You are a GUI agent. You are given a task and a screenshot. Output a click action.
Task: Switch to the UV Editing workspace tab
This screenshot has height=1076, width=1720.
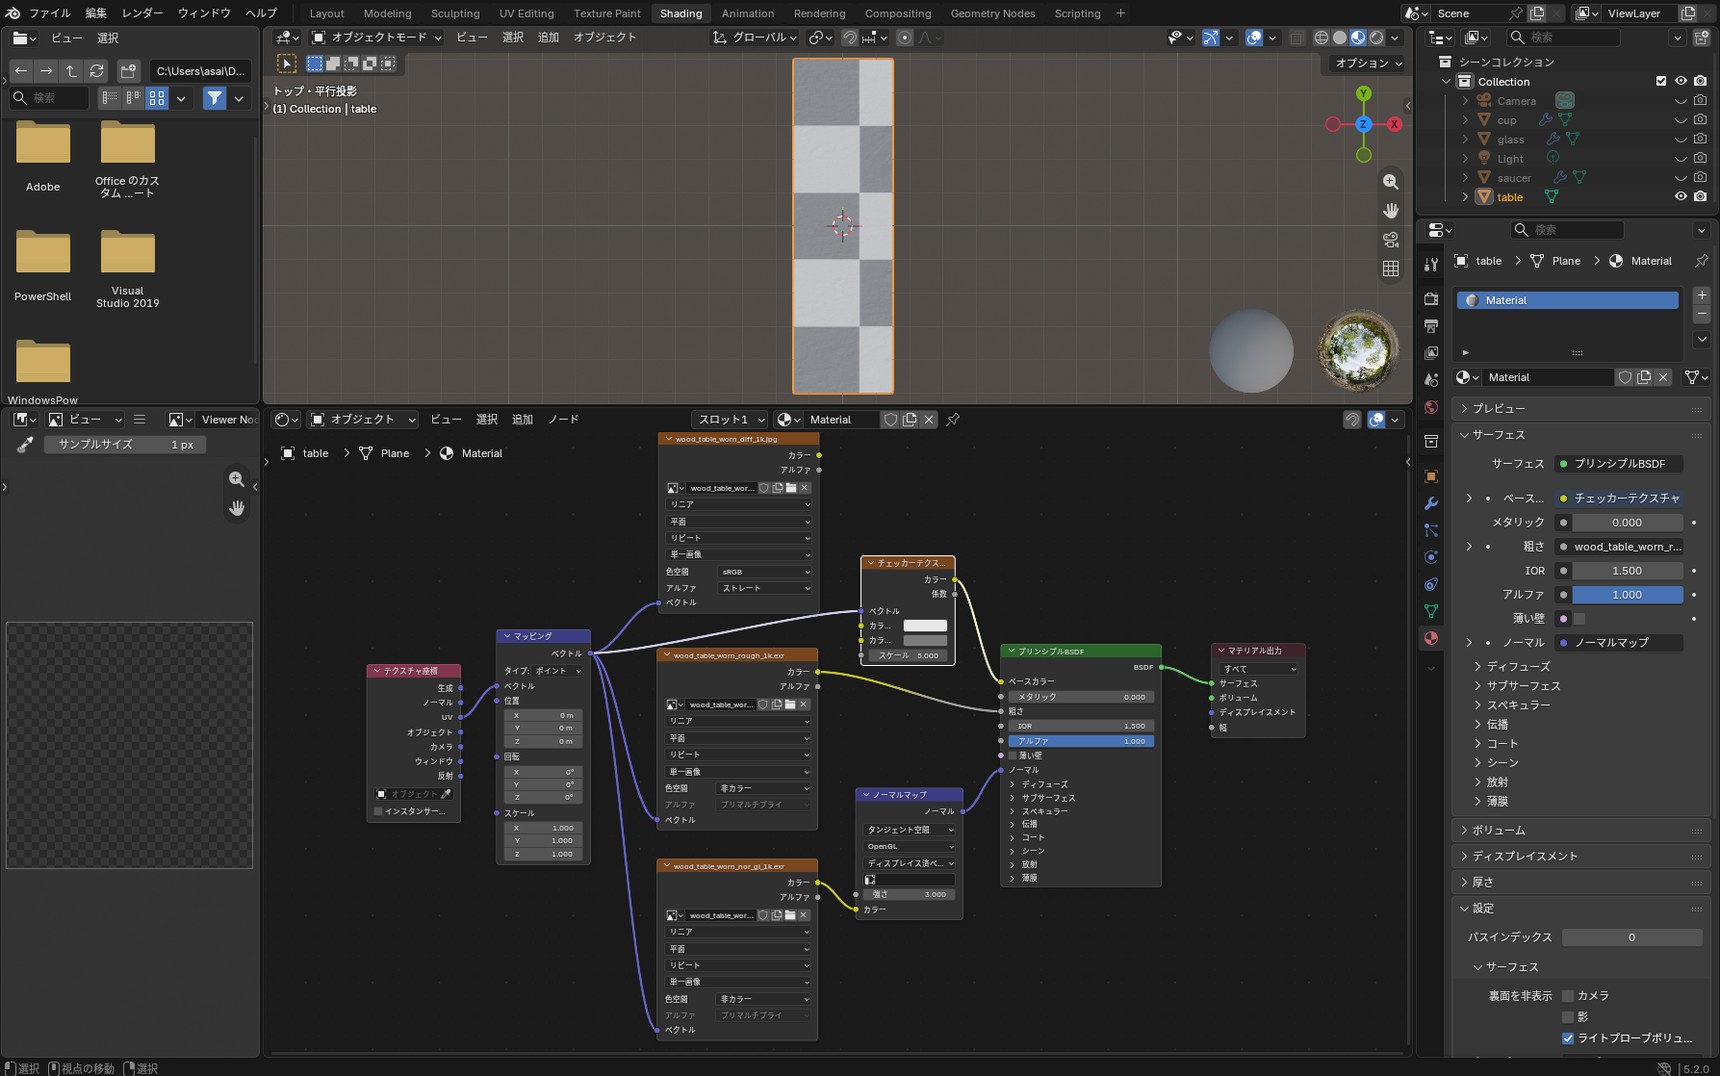[526, 13]
